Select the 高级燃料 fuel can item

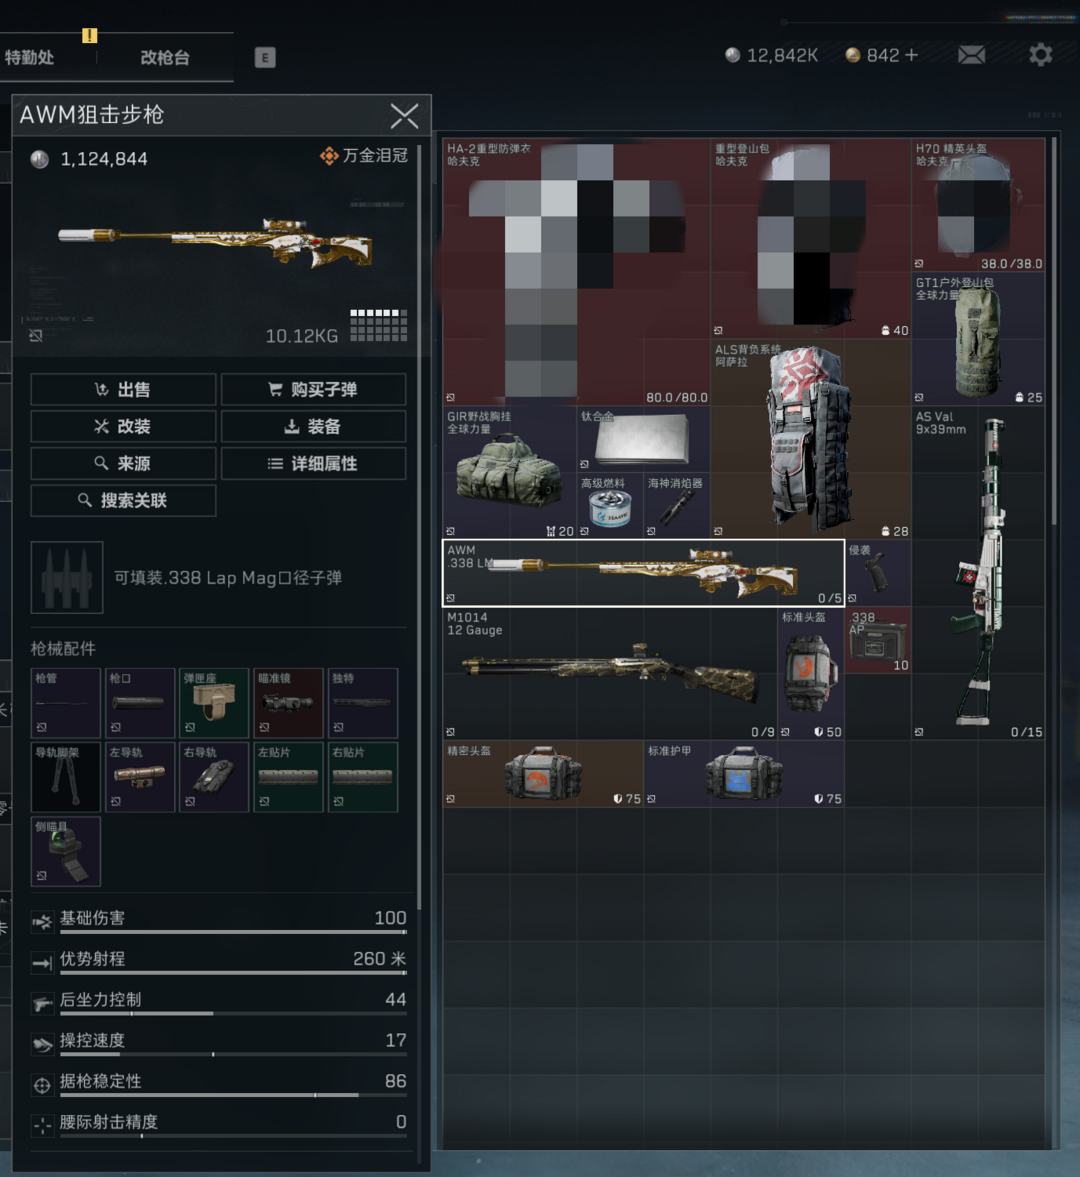[610, 506]
